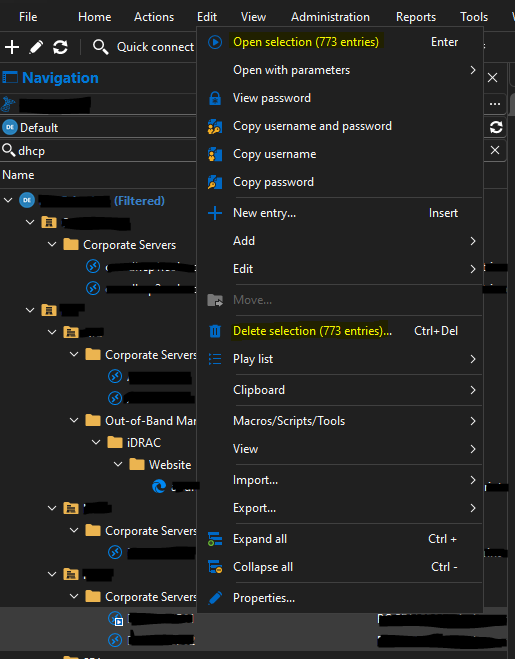Click the Delete selection trash icon
Image resolution: width=515 pixels, height=659 pixels.
(215, 331)
